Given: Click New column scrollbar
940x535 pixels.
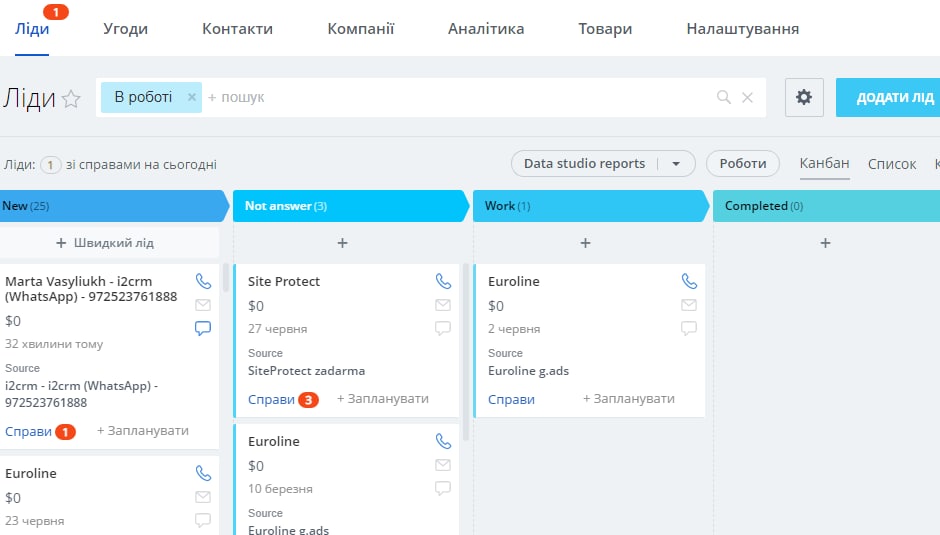Looking at the screenshot, I should pyautogui.click(x=225, y=277).
